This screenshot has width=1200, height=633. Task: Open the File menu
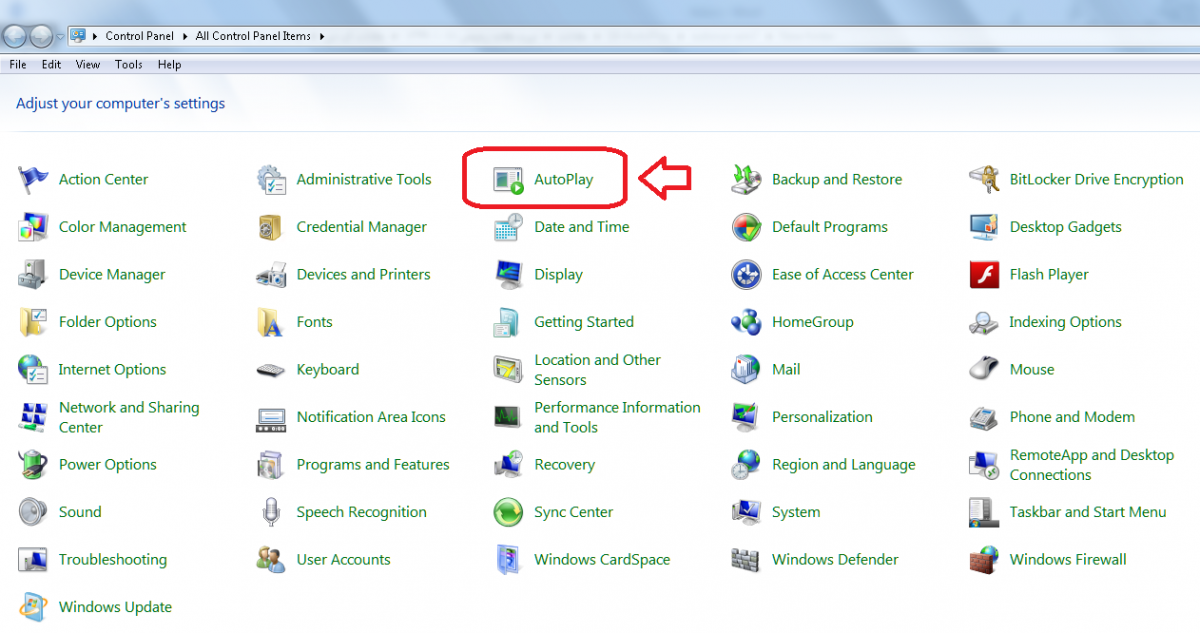(x=18, y=64)
